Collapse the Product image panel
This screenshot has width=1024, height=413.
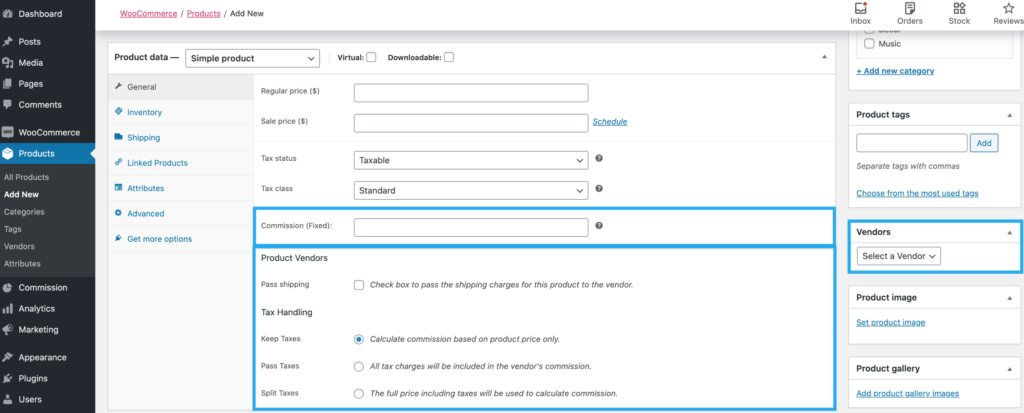1010,297
